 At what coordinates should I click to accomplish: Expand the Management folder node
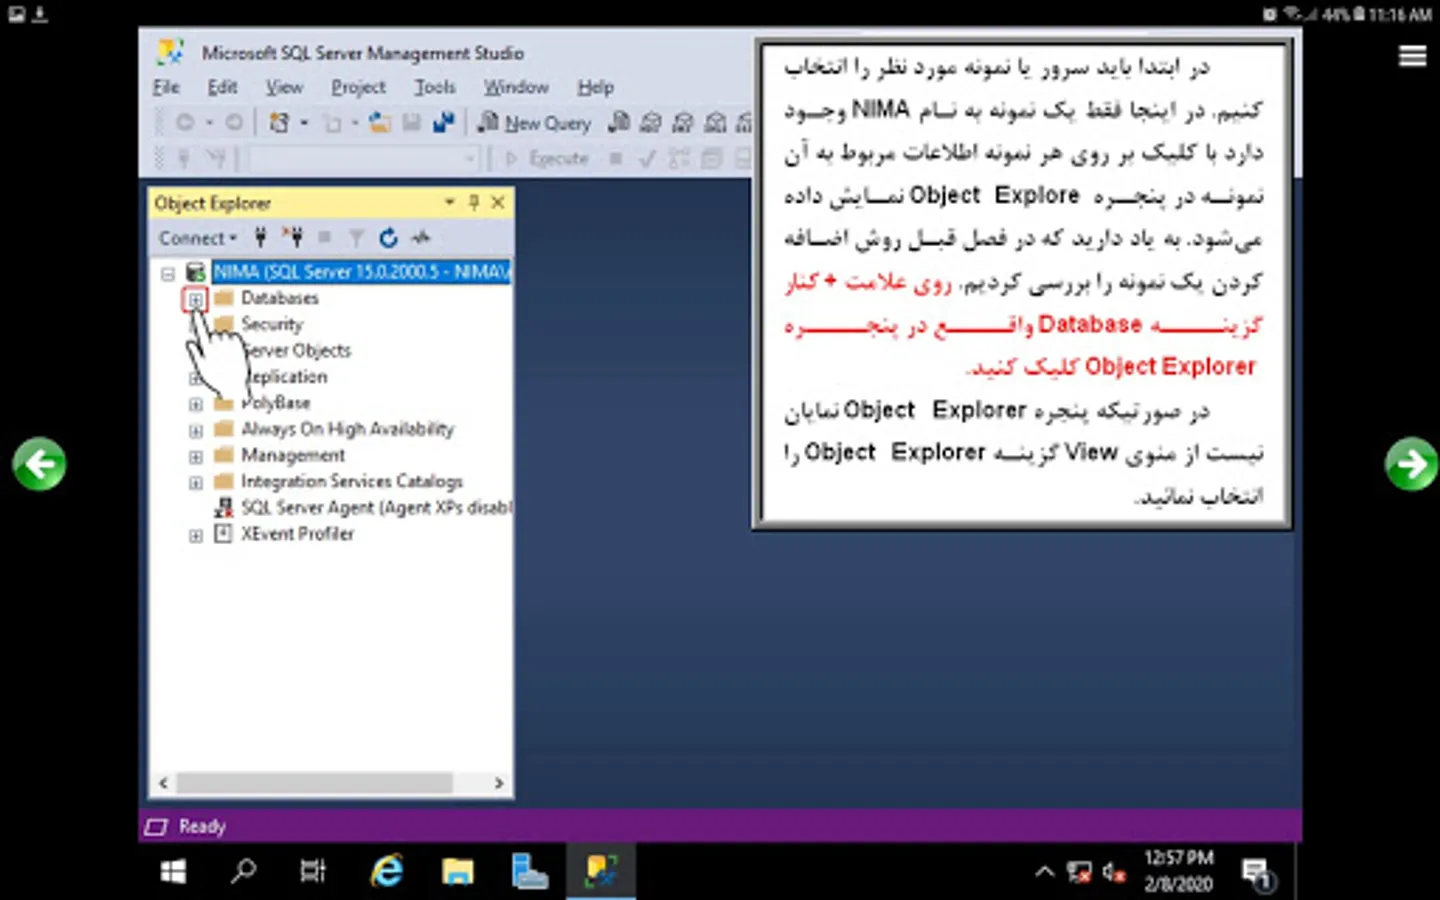point(195,456)
